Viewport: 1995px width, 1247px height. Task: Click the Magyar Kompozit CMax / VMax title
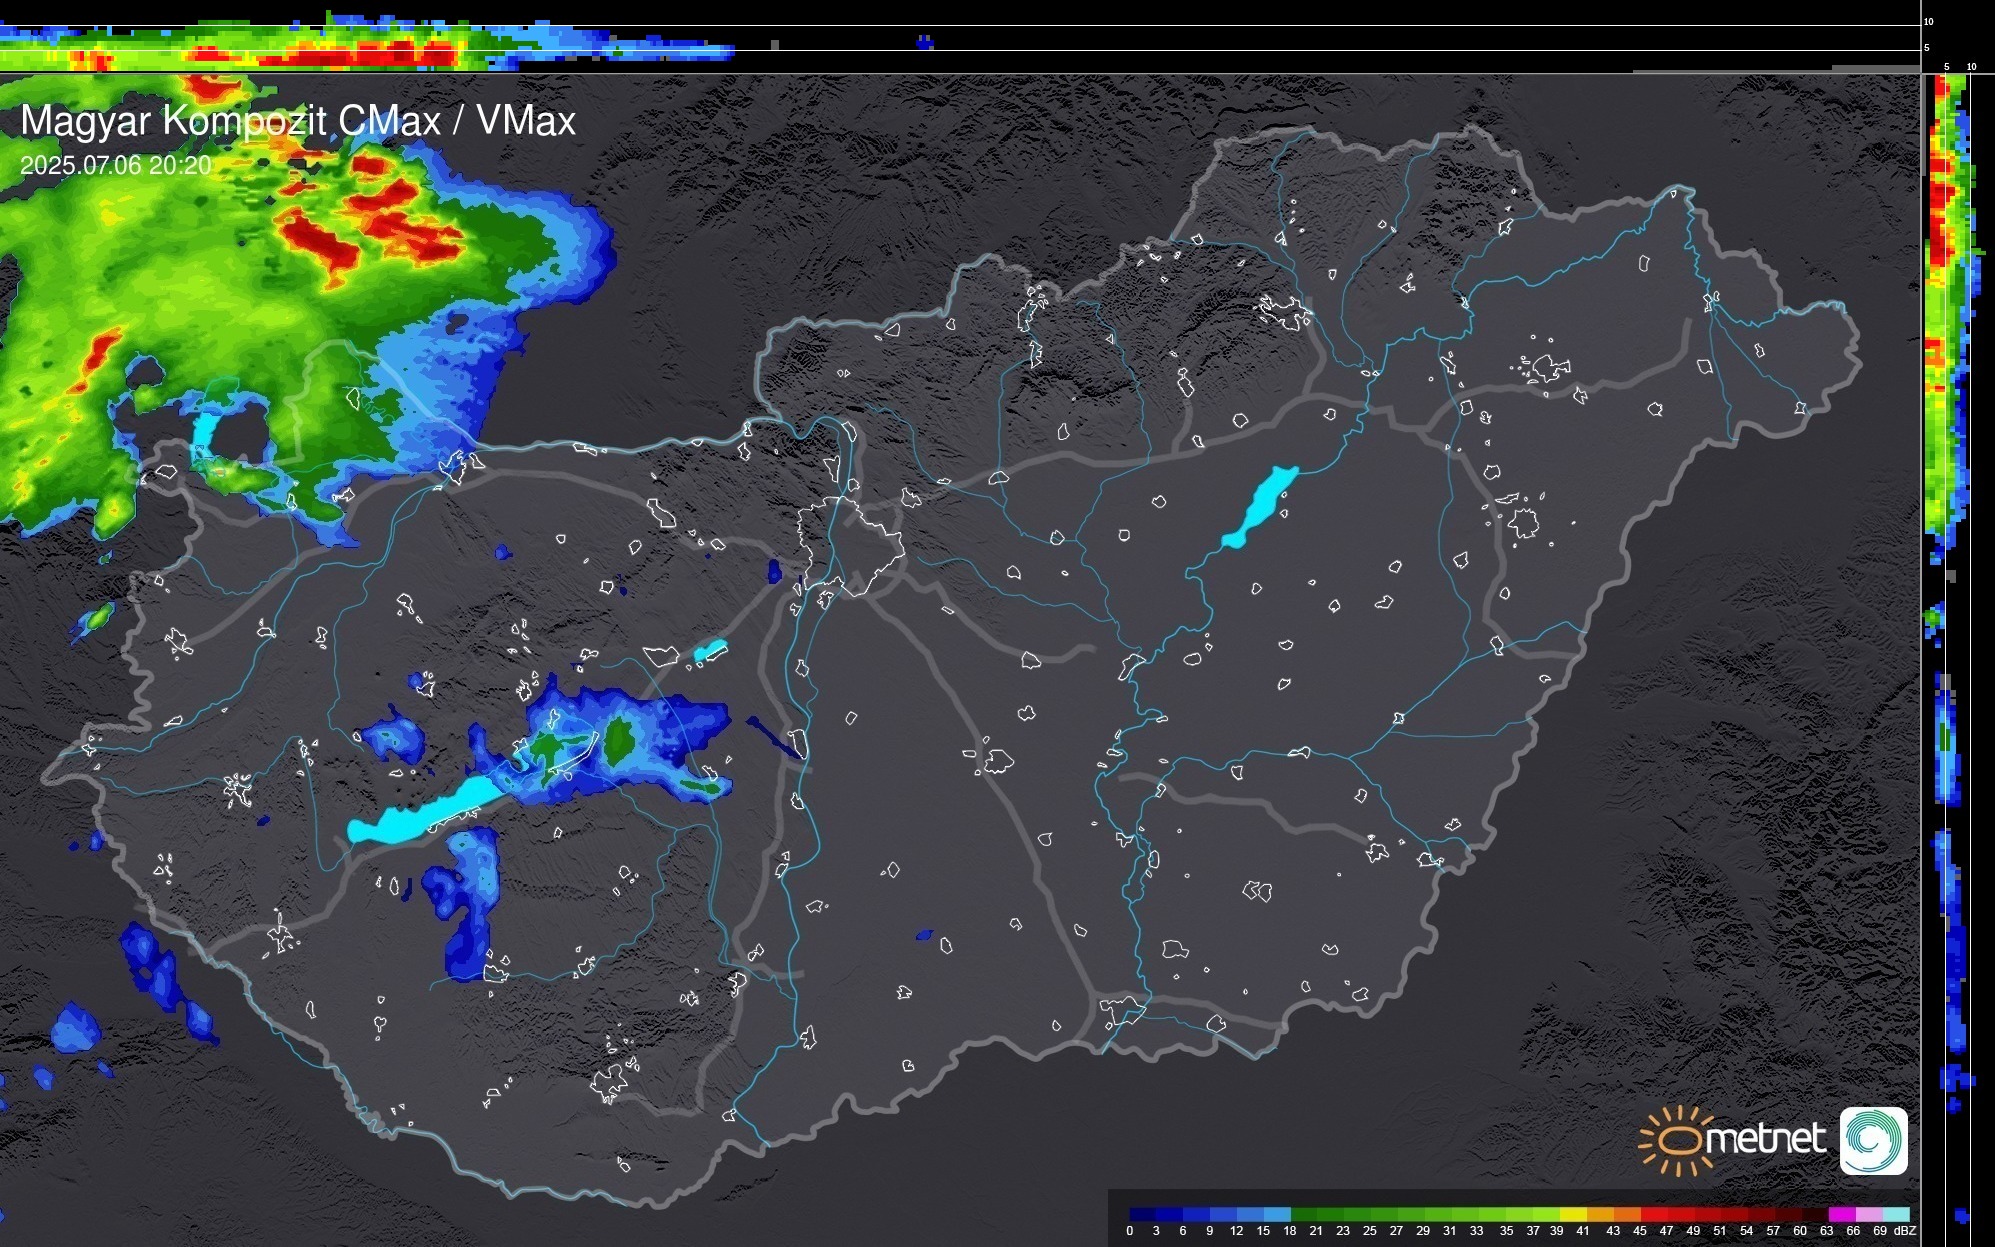[298, 121]
